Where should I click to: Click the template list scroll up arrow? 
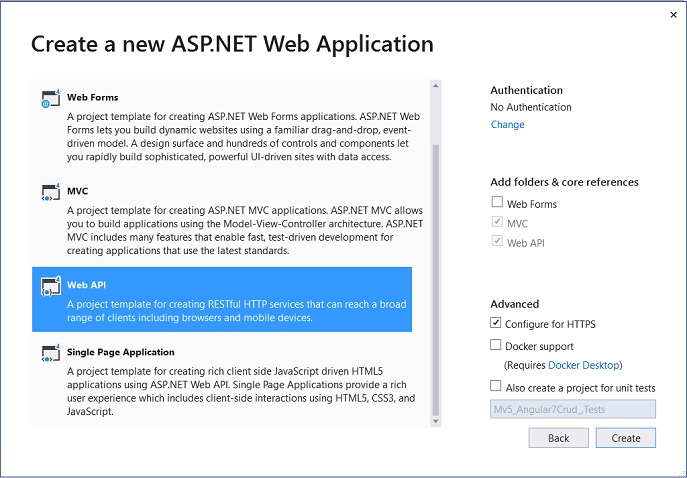436,86
